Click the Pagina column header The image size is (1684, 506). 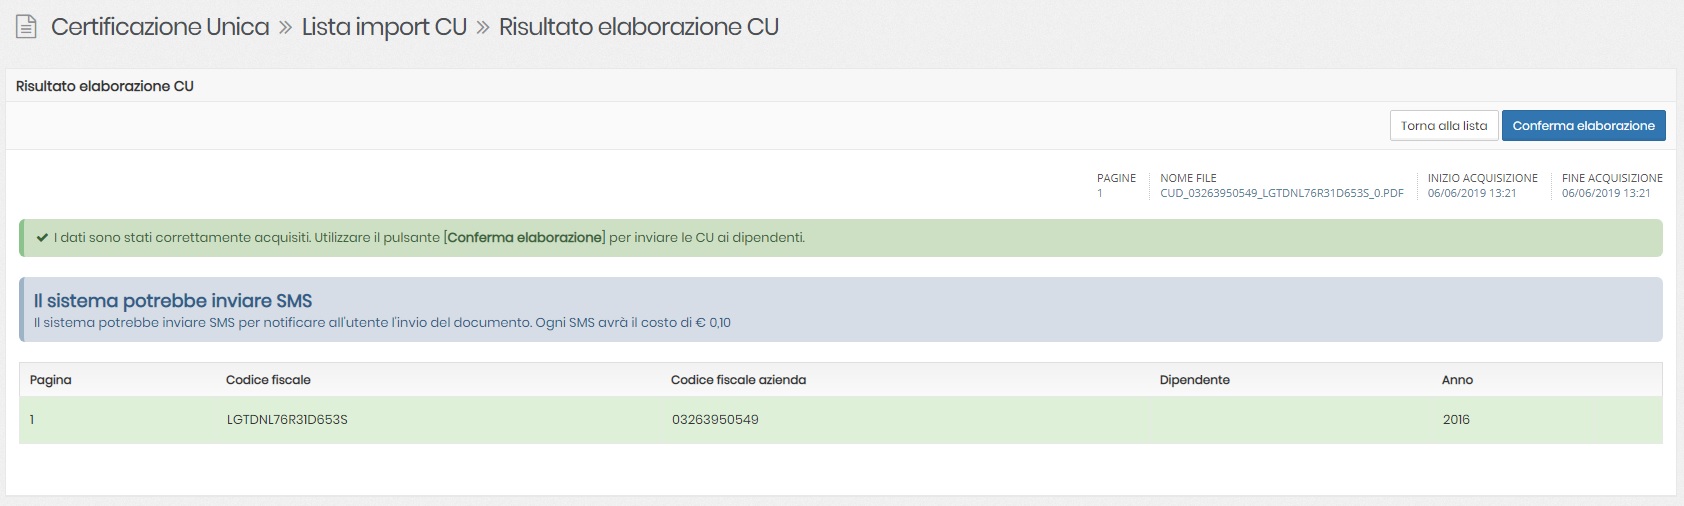coord(51,380)
